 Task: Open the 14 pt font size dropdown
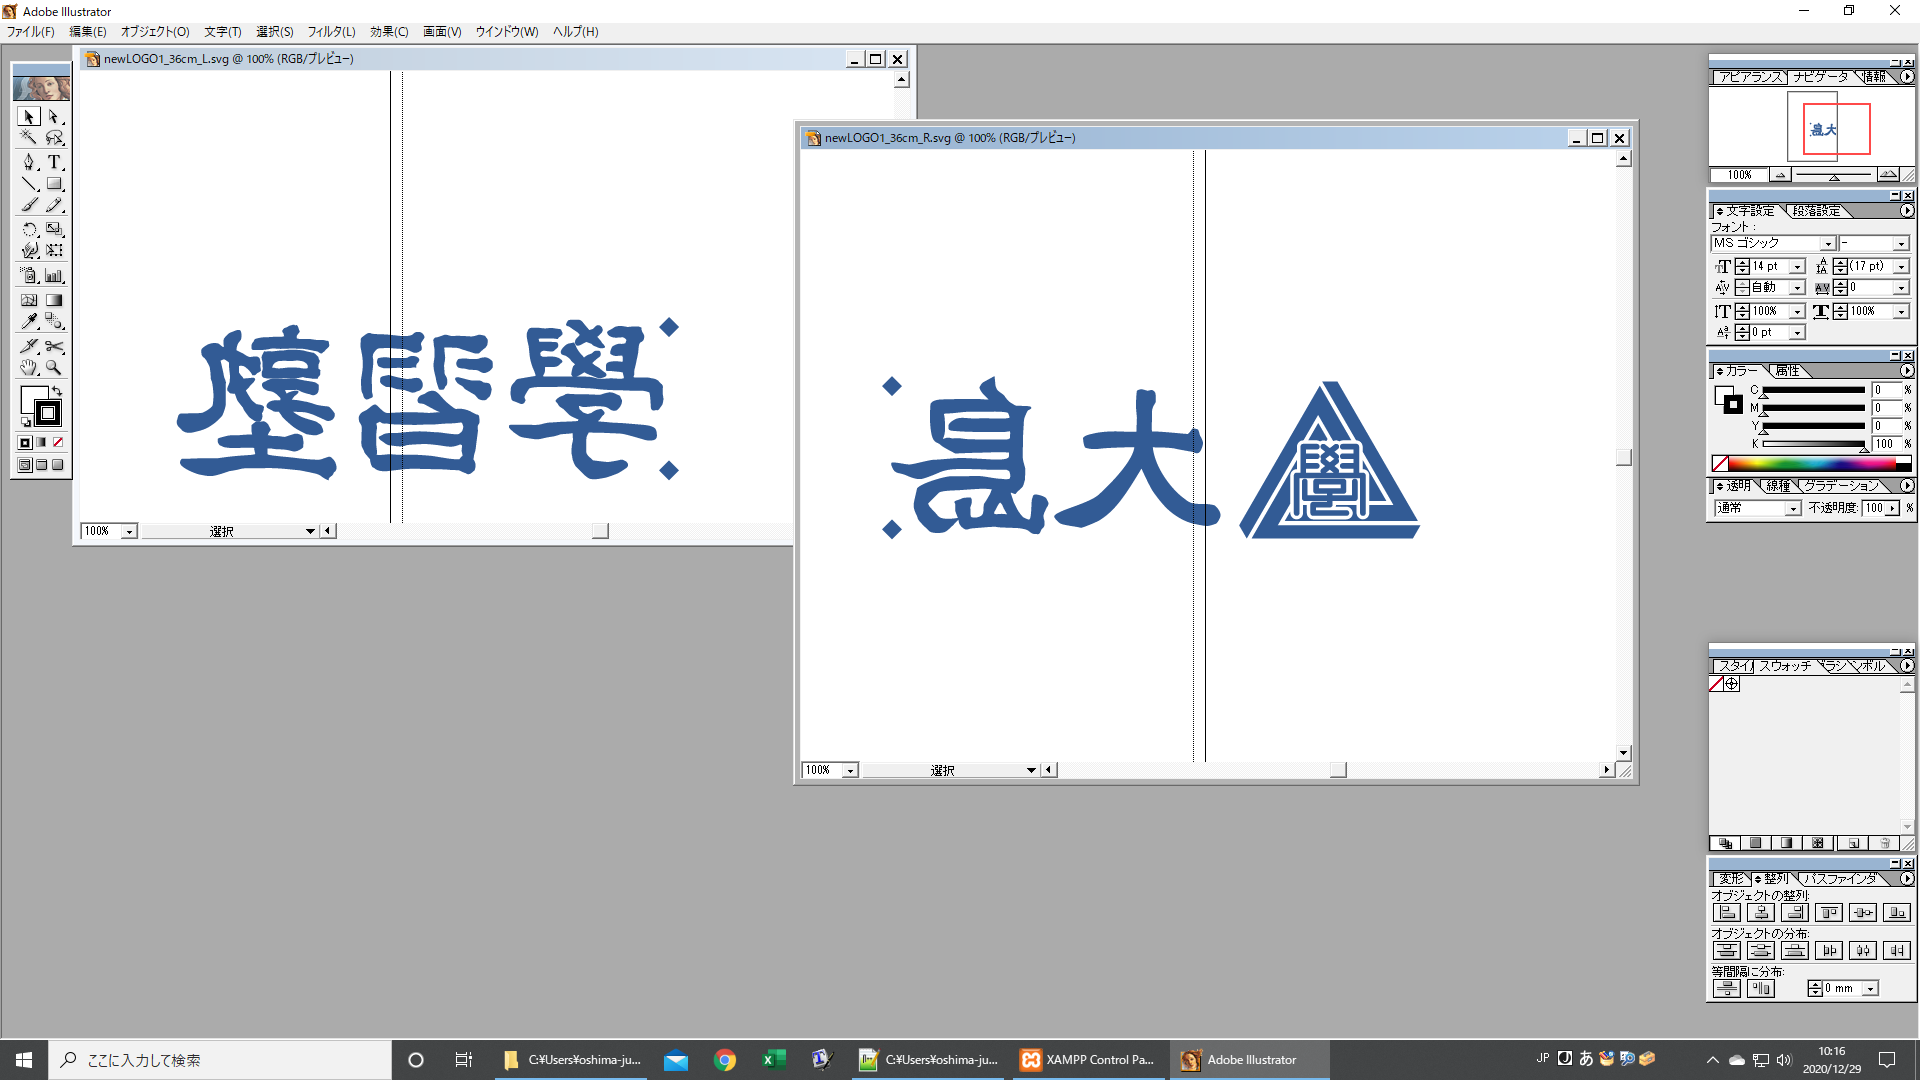tap(1797, 267)
